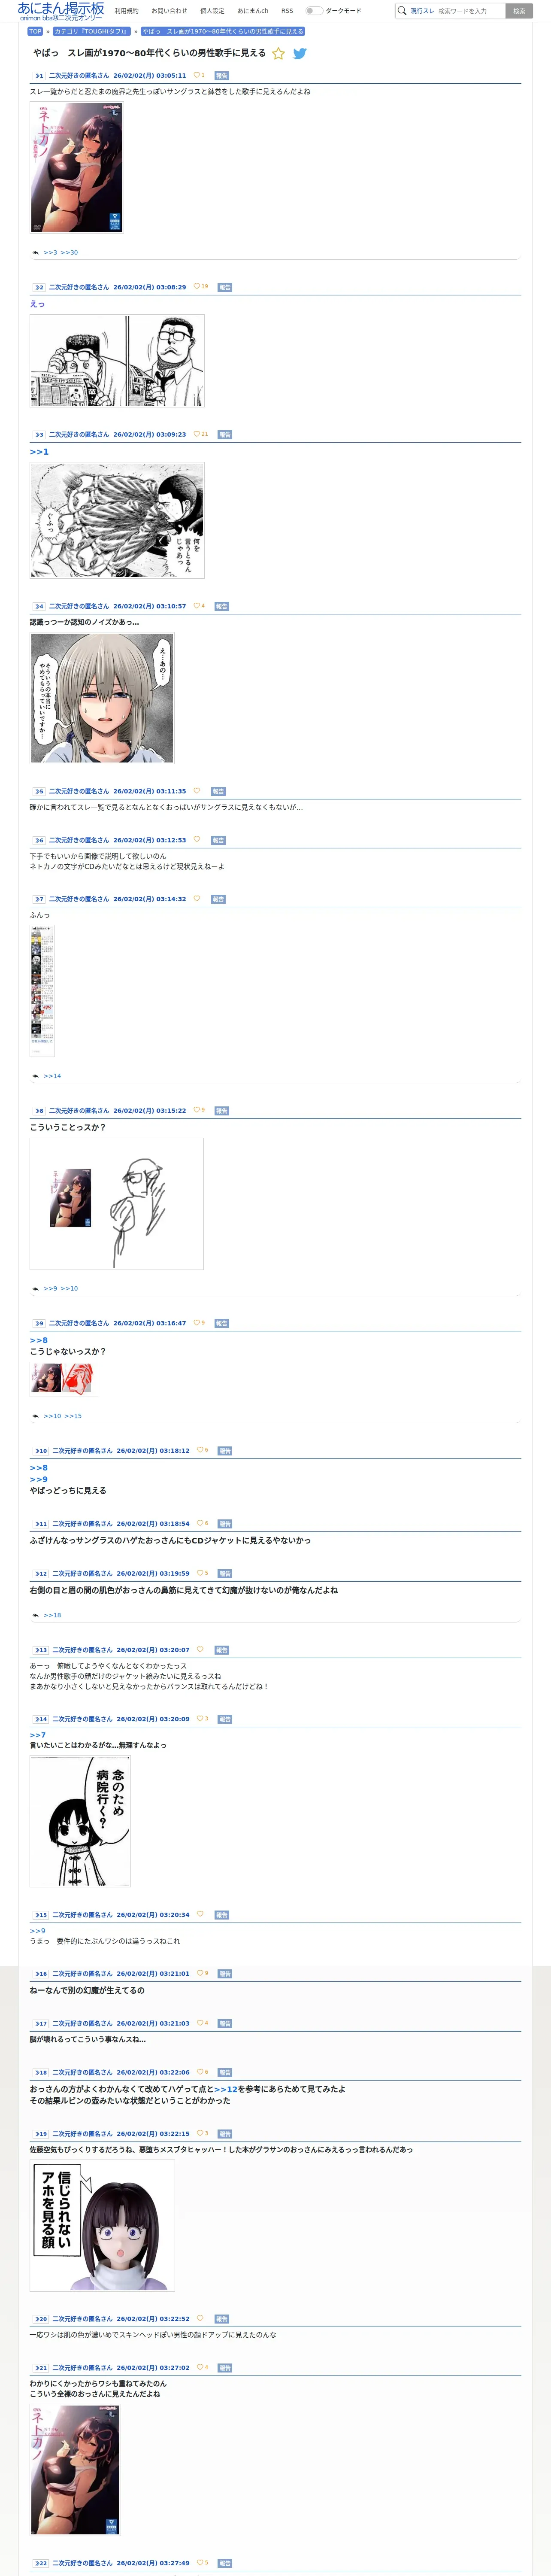This screenshot has width=551, height=2576.
Task: Click the 報告 button on post 4
Action: [x=222, y=606]
